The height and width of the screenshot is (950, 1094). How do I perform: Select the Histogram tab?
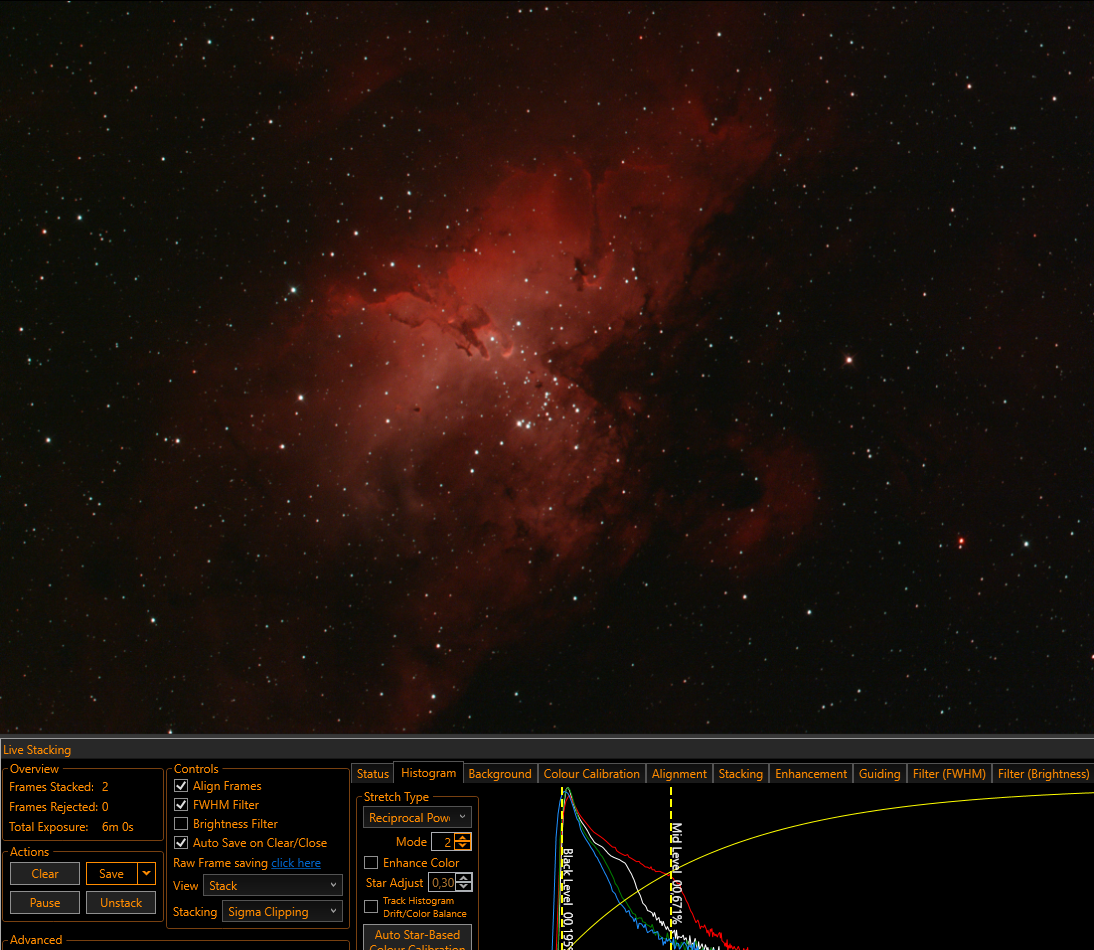coord(428,773)
